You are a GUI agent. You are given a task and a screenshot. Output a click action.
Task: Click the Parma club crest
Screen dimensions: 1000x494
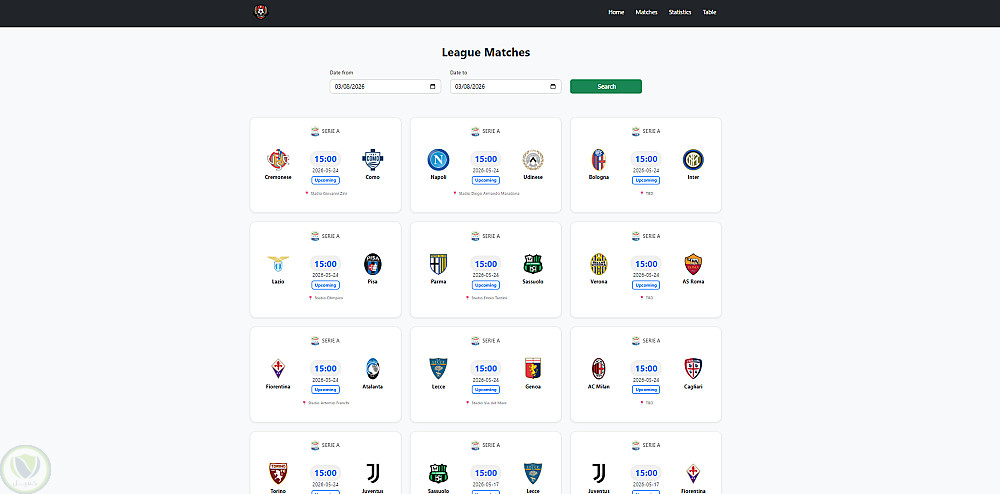click(438, 264)
